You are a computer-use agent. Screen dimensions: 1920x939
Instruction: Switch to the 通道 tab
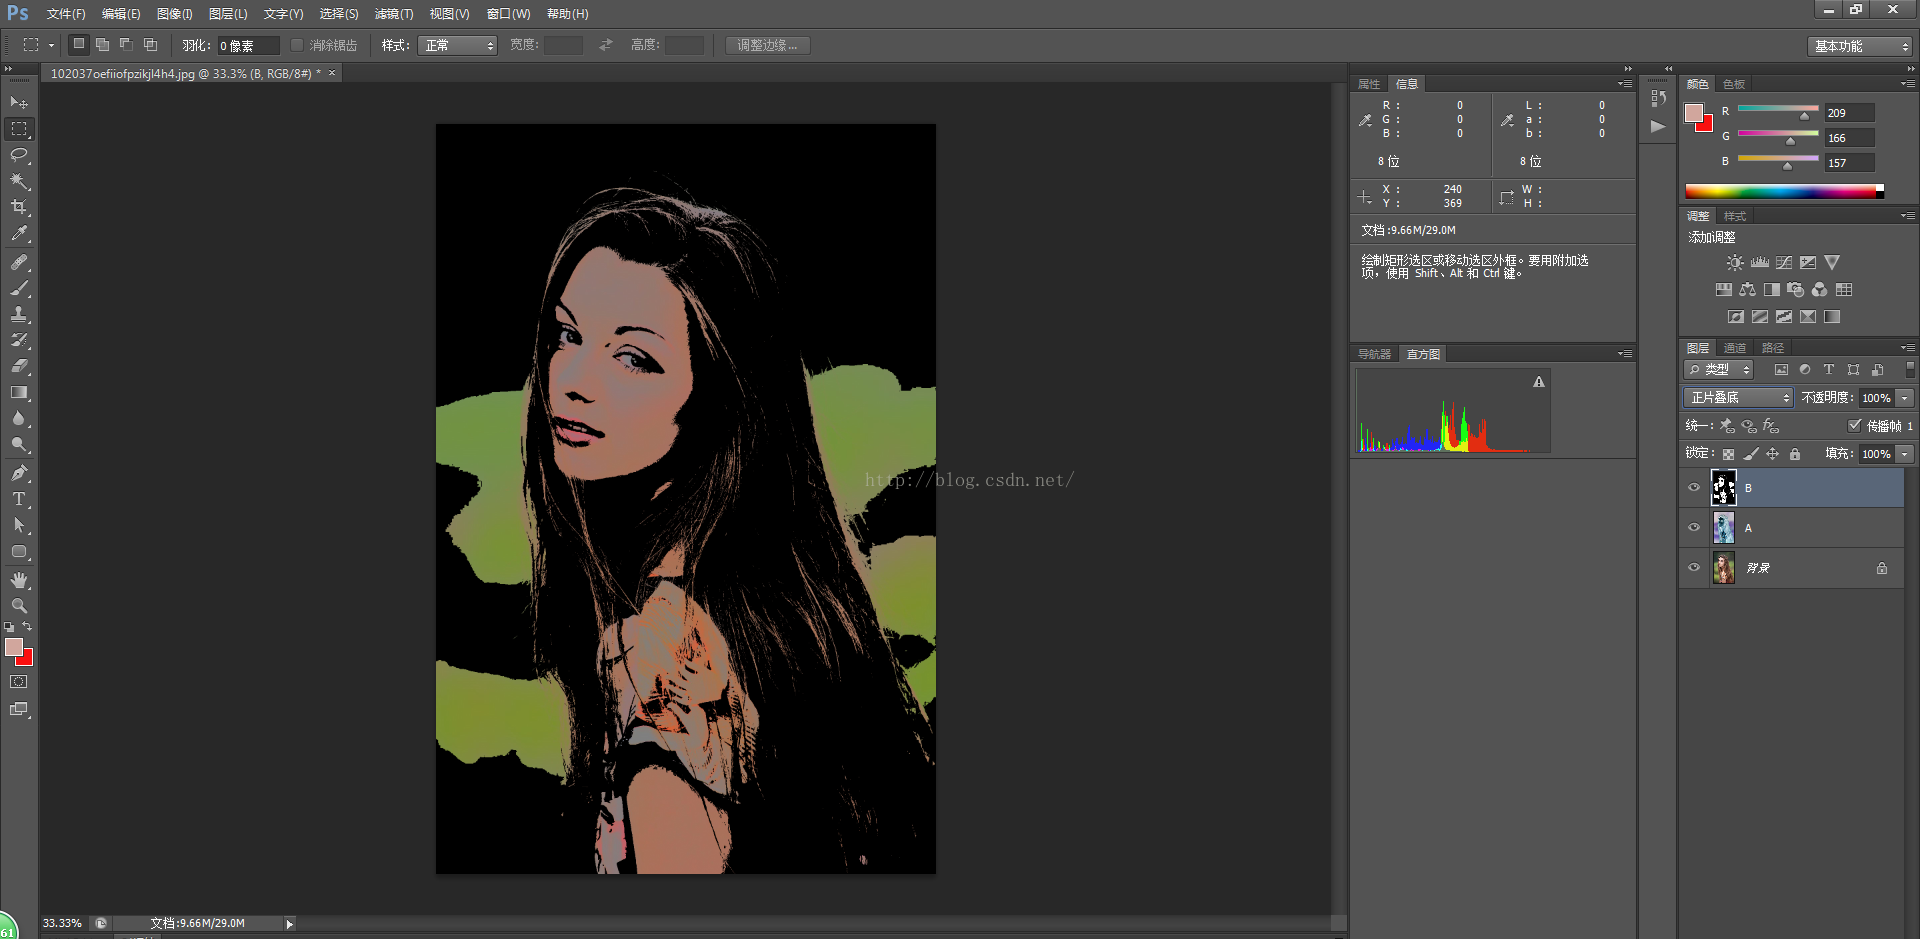[x=1735, y=348]
